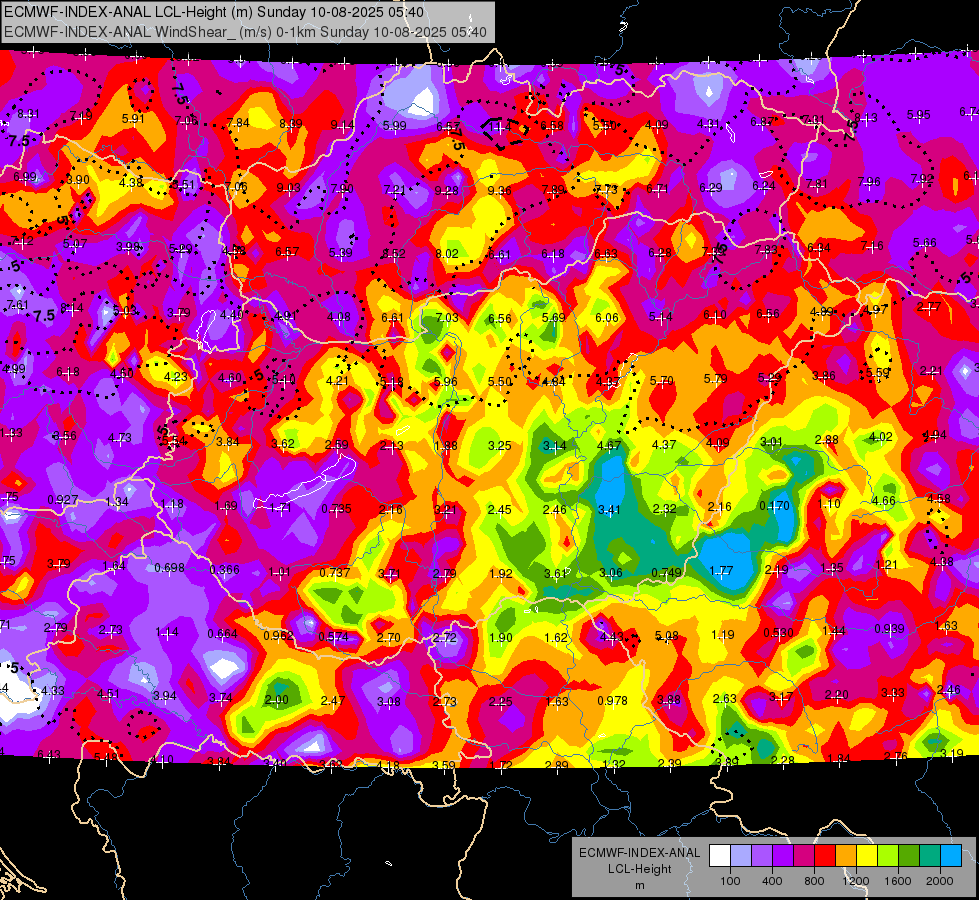Viewport: 979px width, 900px height.
Task: Pick the grid value 0.366
Action: (225, 569)
